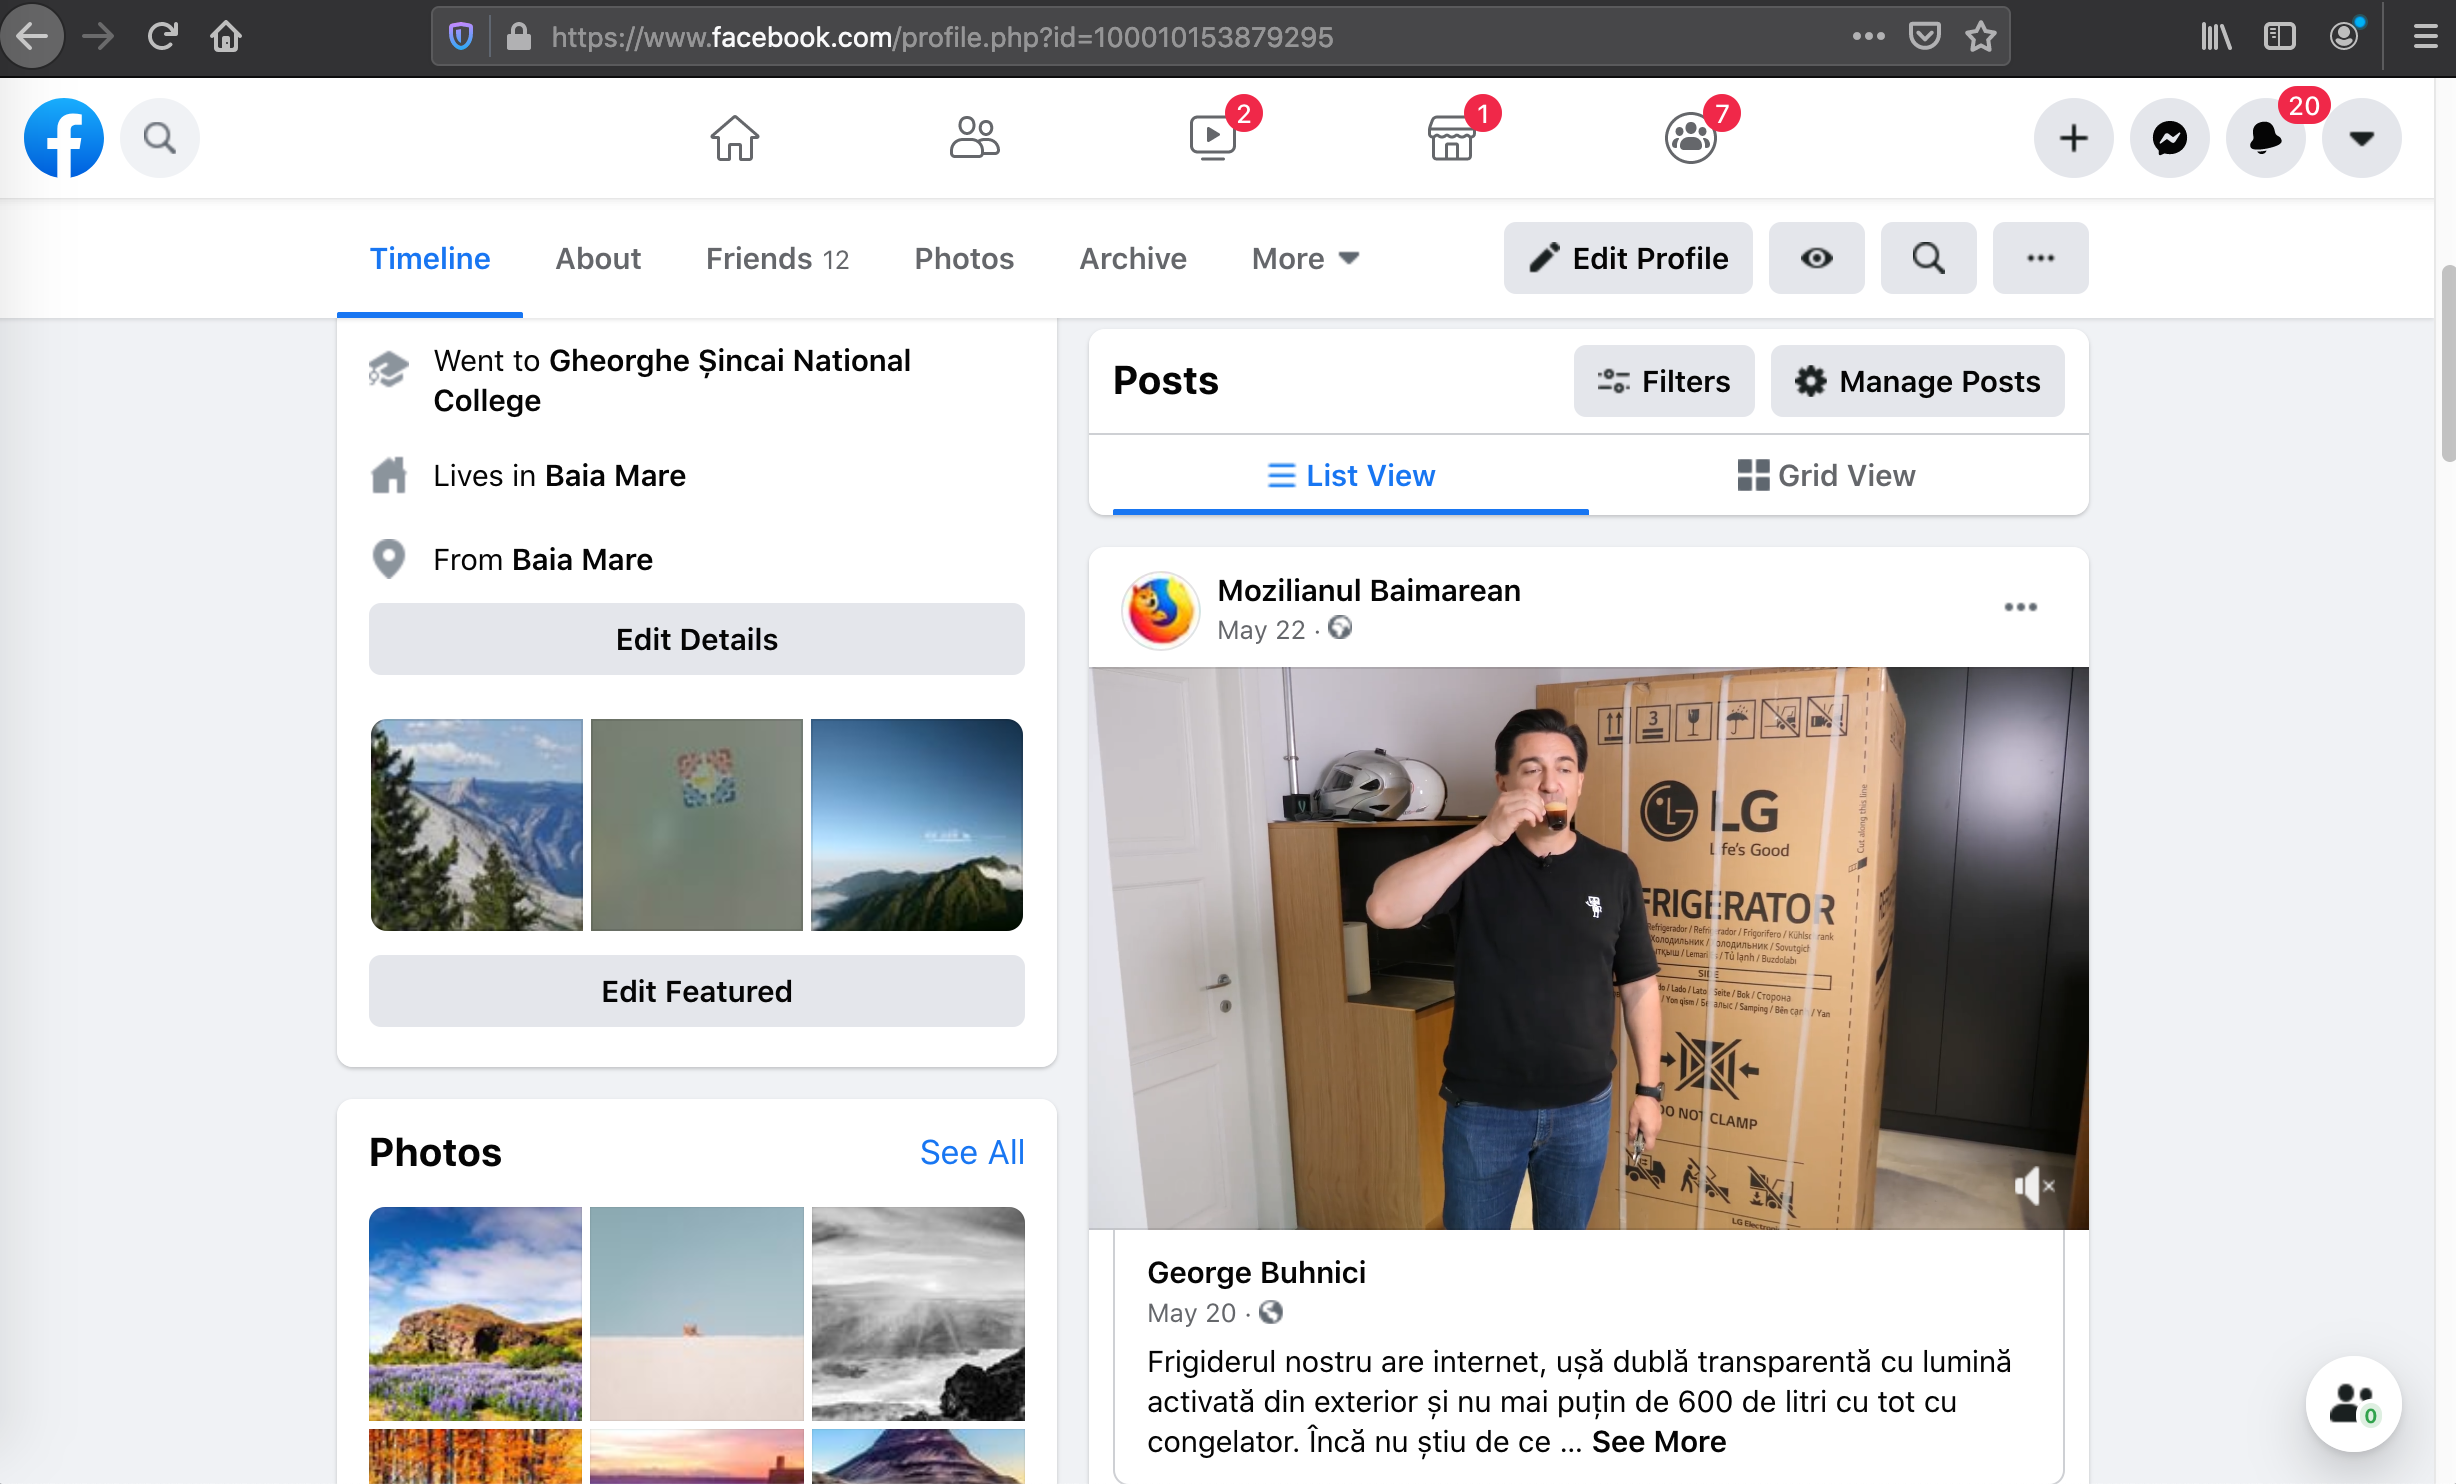Open Facebook Watch with the notification badge
The height and width of the screenshot is (1484, 2456).
tap(1213, 138)
